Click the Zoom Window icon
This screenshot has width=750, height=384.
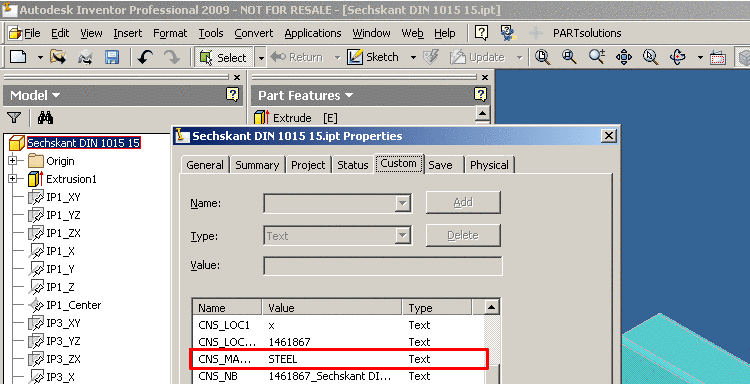[569, 57]
